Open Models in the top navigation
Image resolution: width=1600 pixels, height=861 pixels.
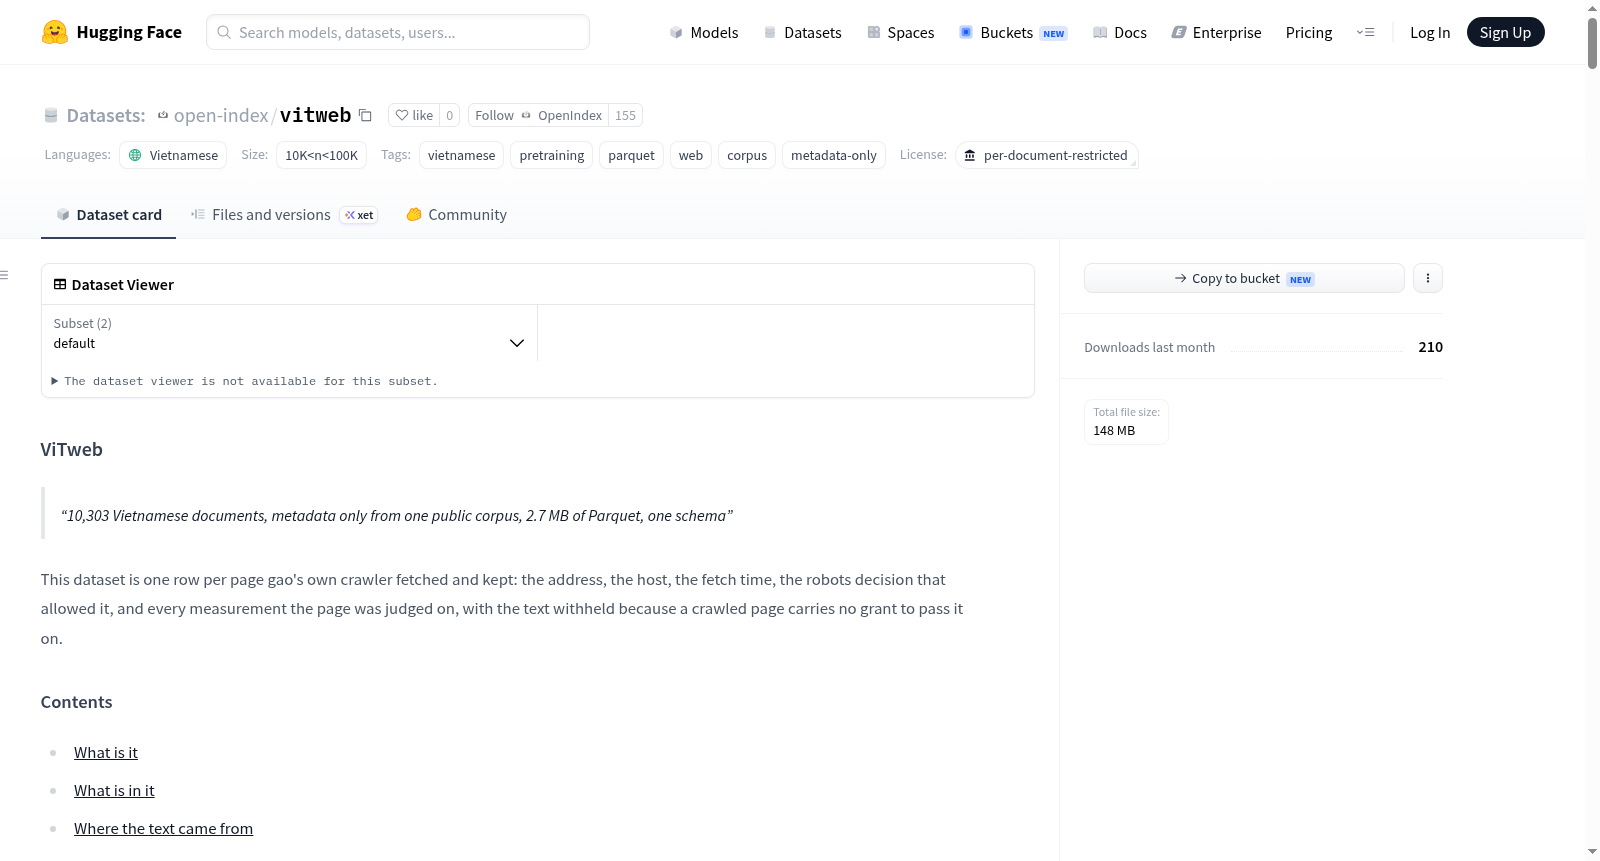coord(704,32)
